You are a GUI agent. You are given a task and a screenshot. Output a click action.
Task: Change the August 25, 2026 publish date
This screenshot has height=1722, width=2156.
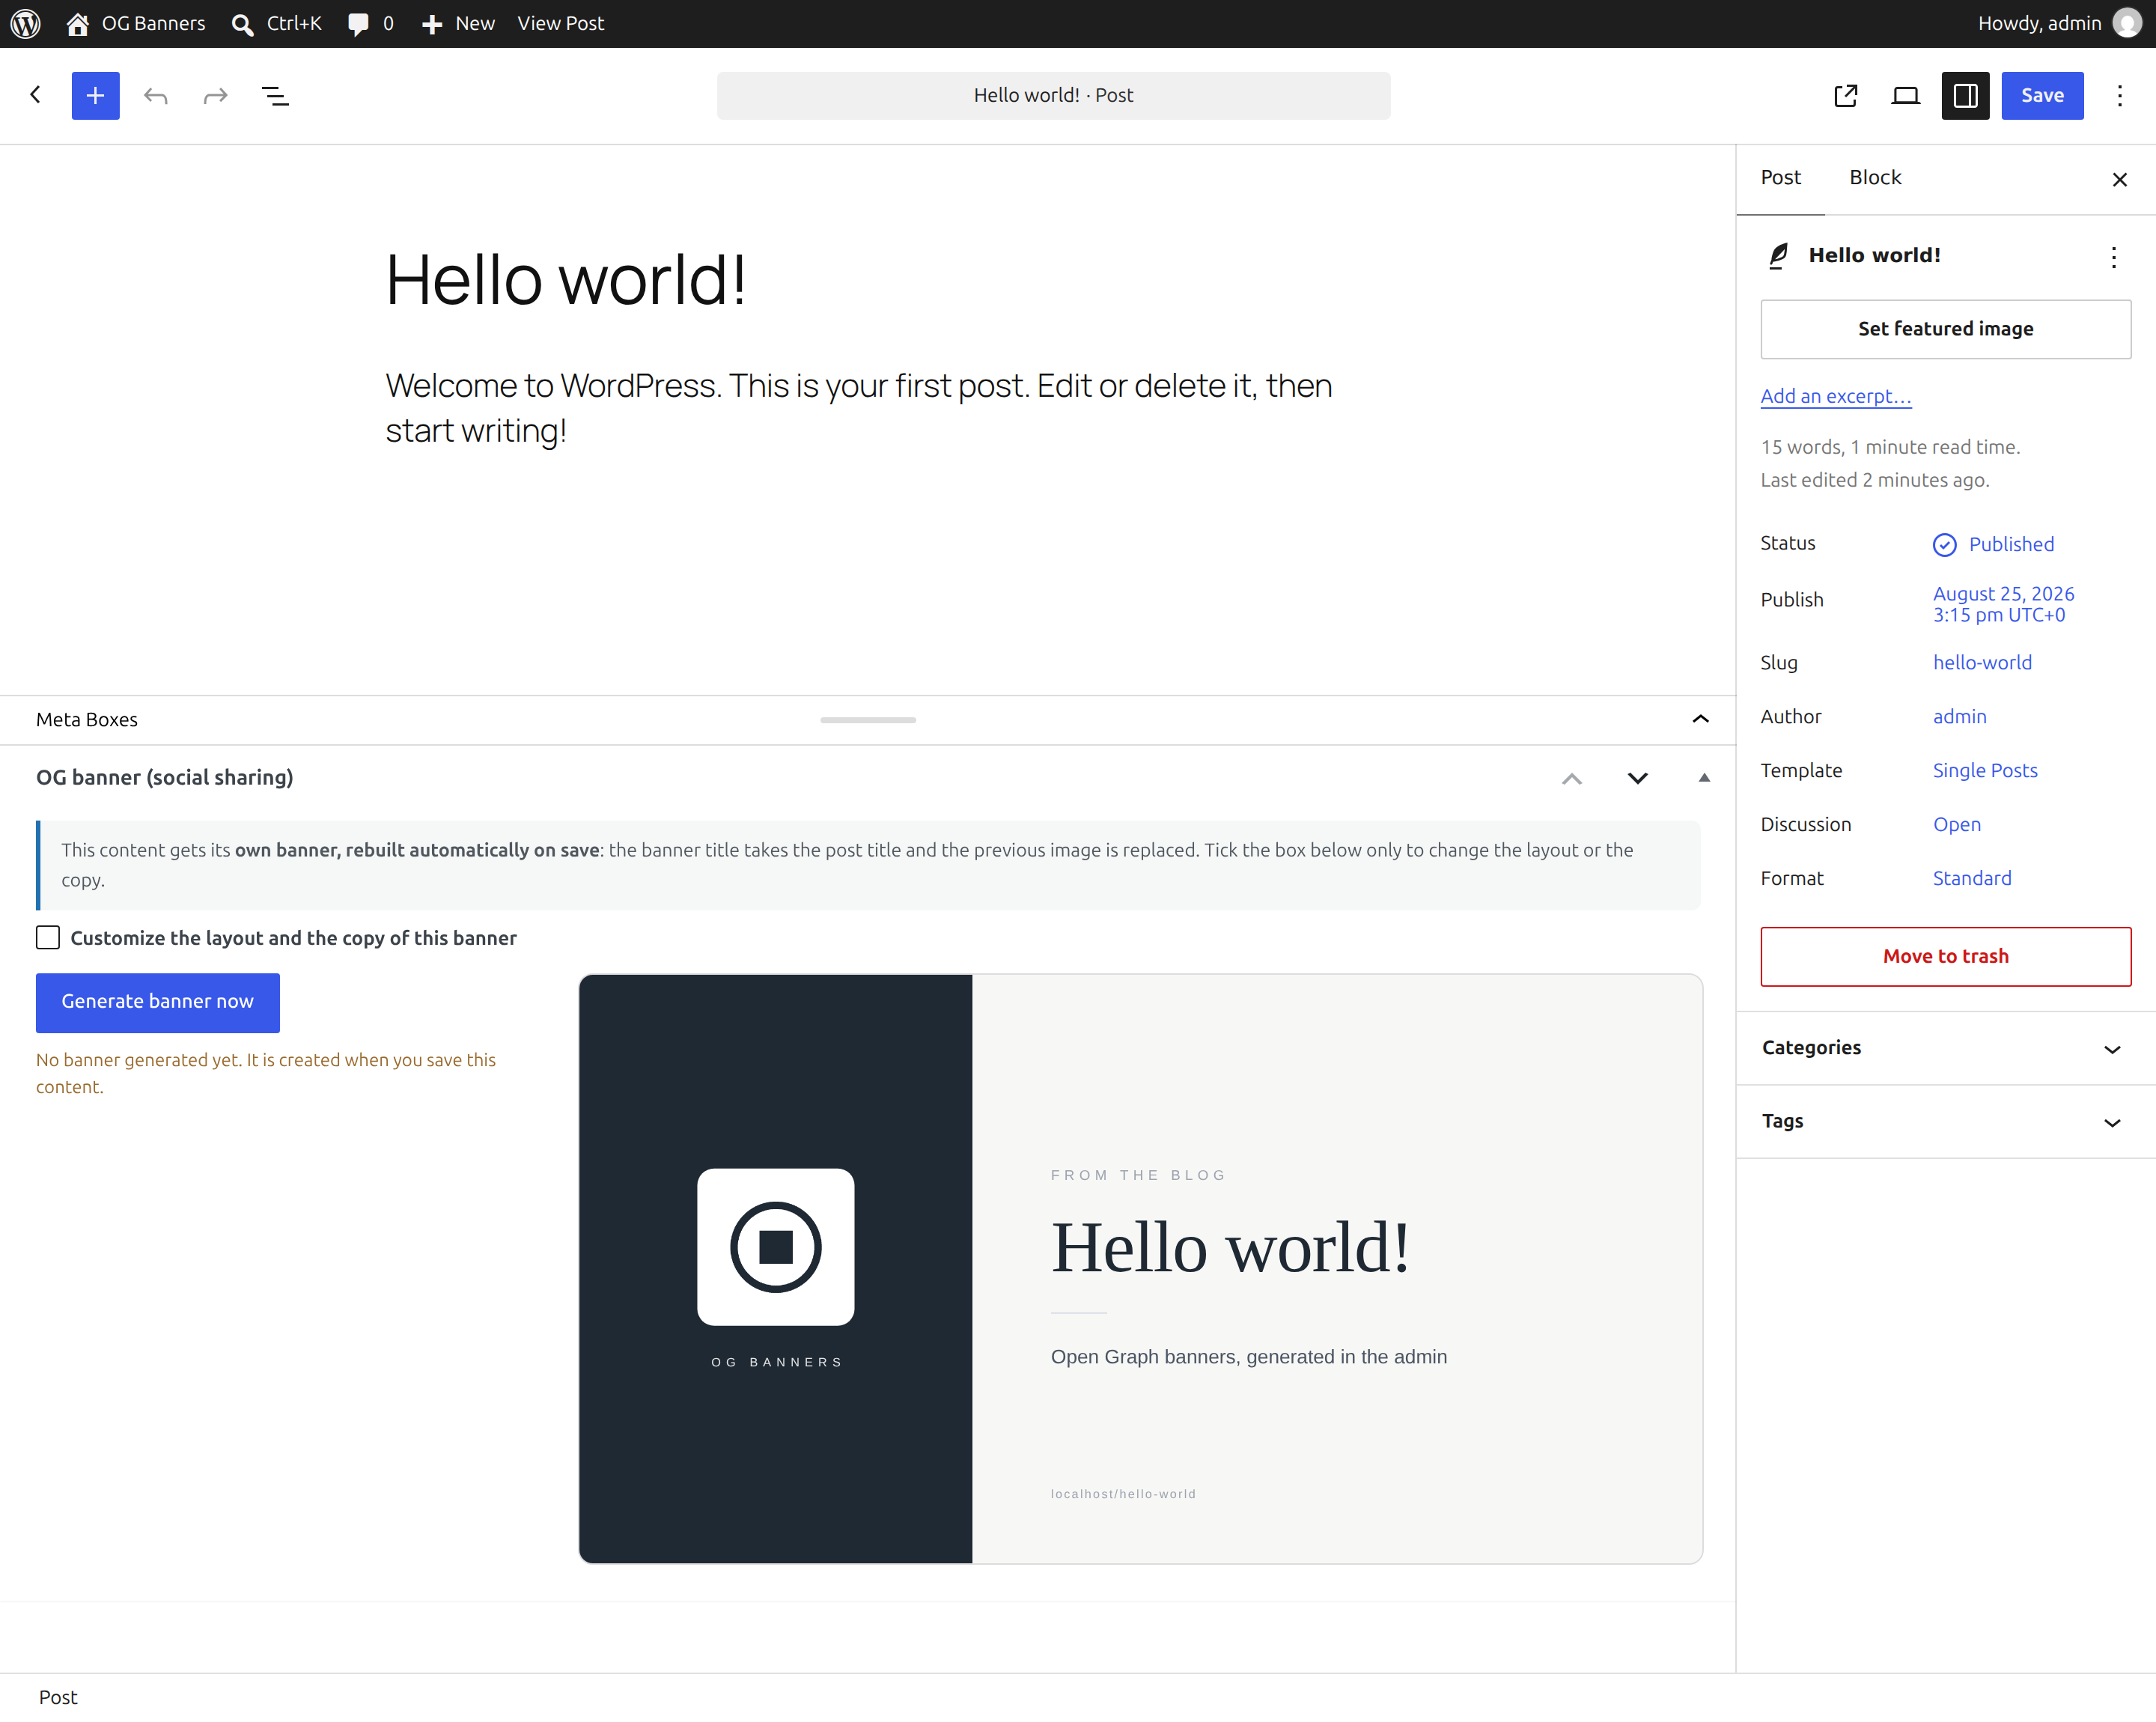point(2003,604)
